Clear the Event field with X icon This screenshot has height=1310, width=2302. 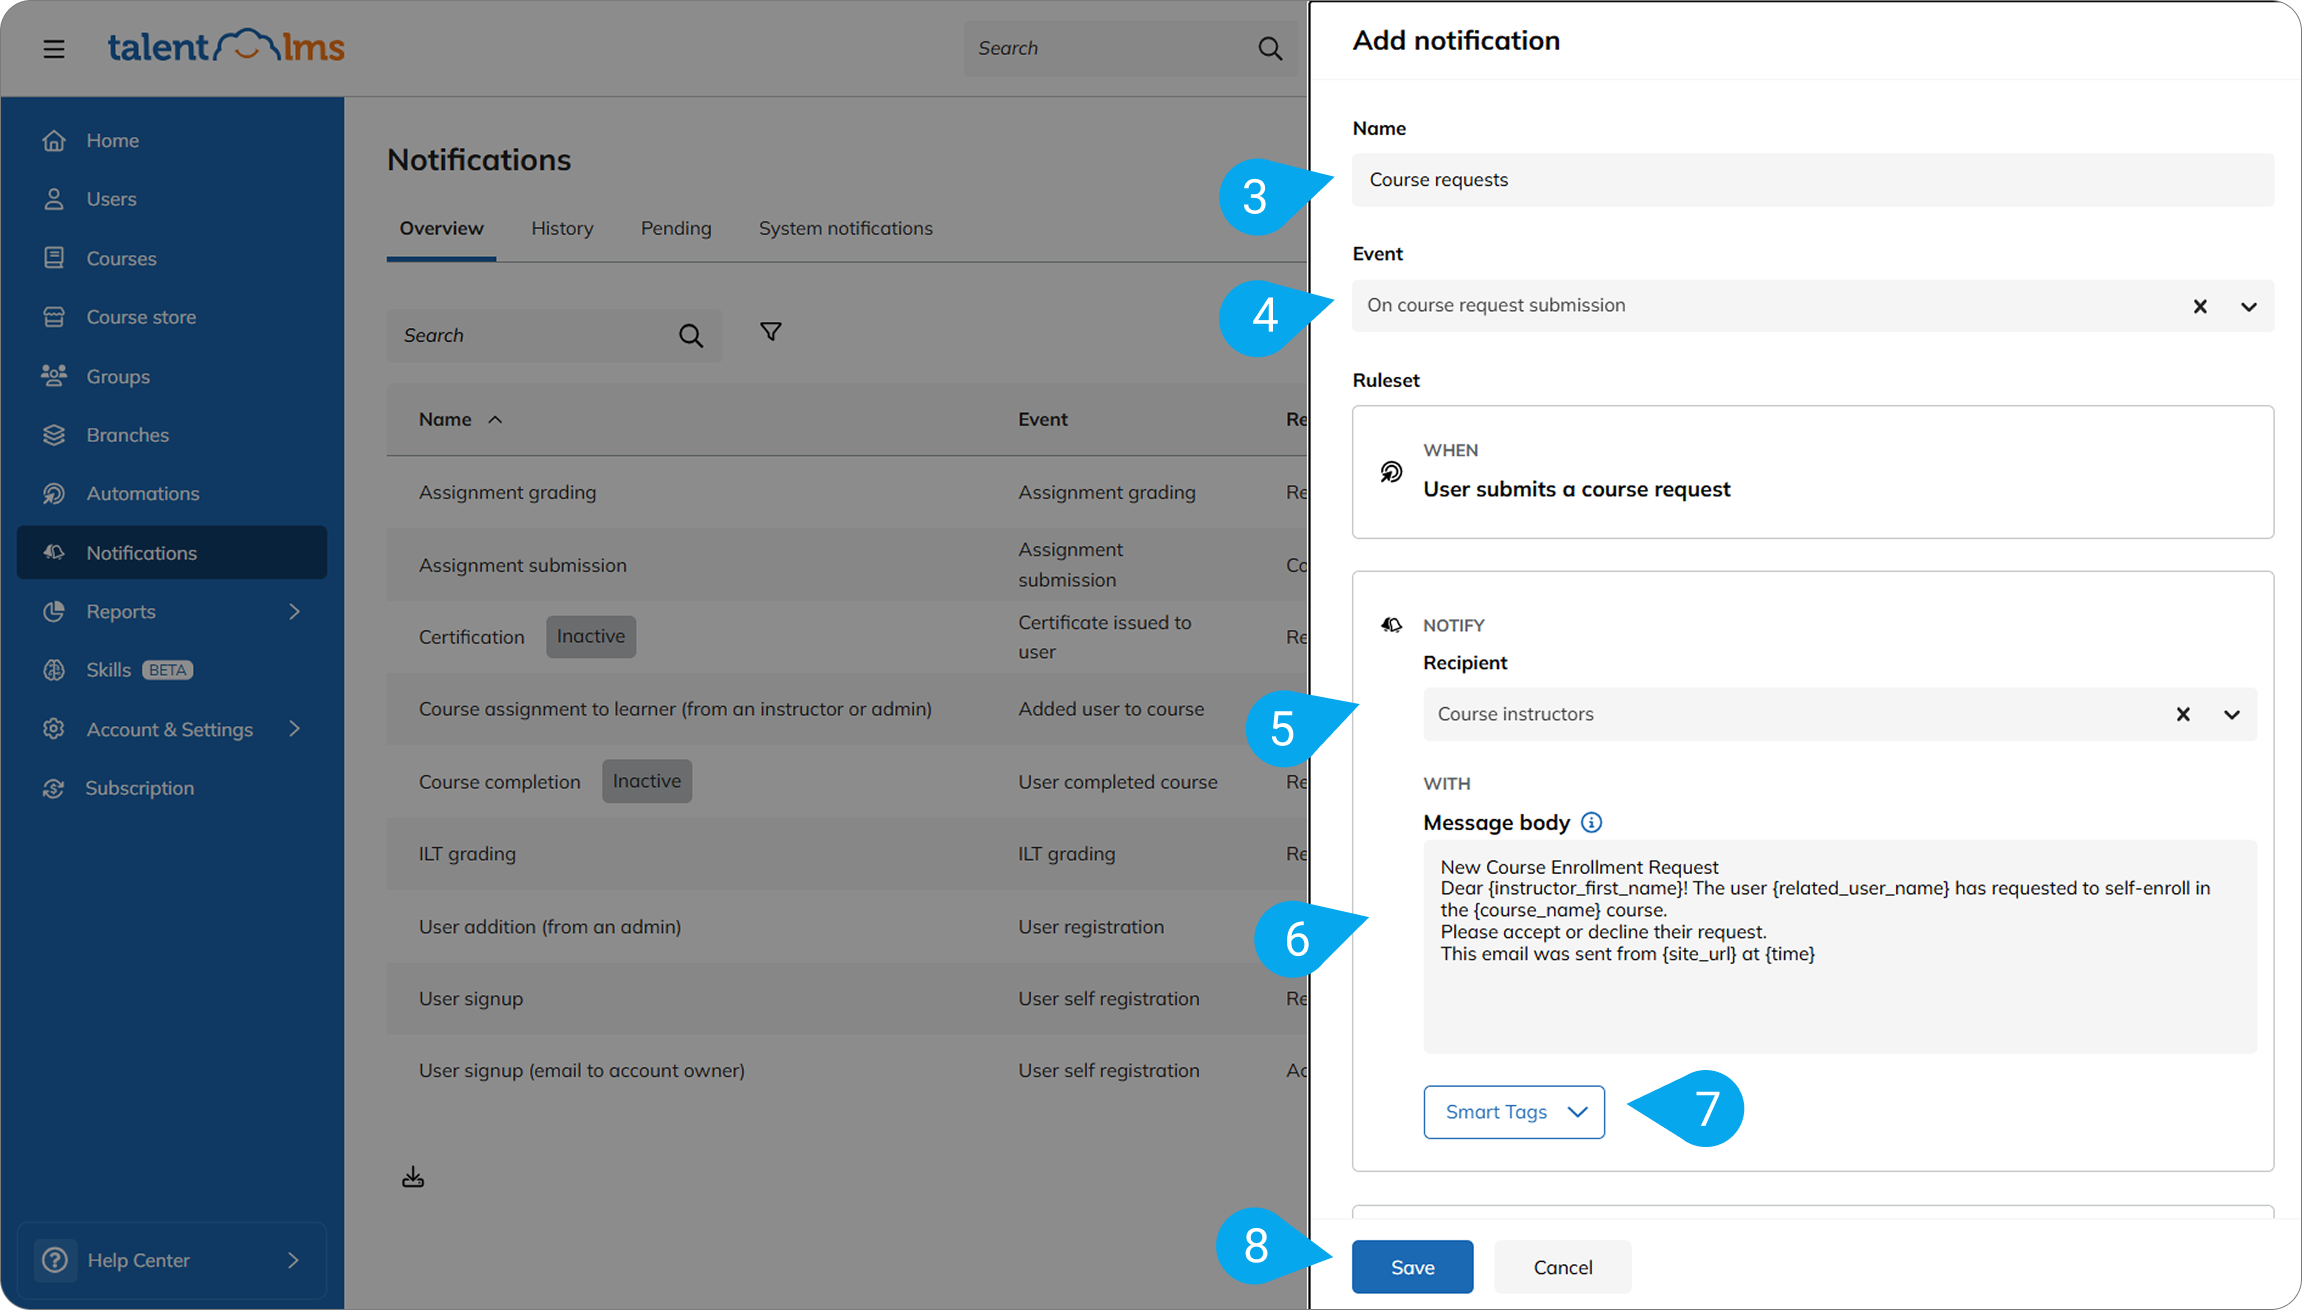point(2200,306)
